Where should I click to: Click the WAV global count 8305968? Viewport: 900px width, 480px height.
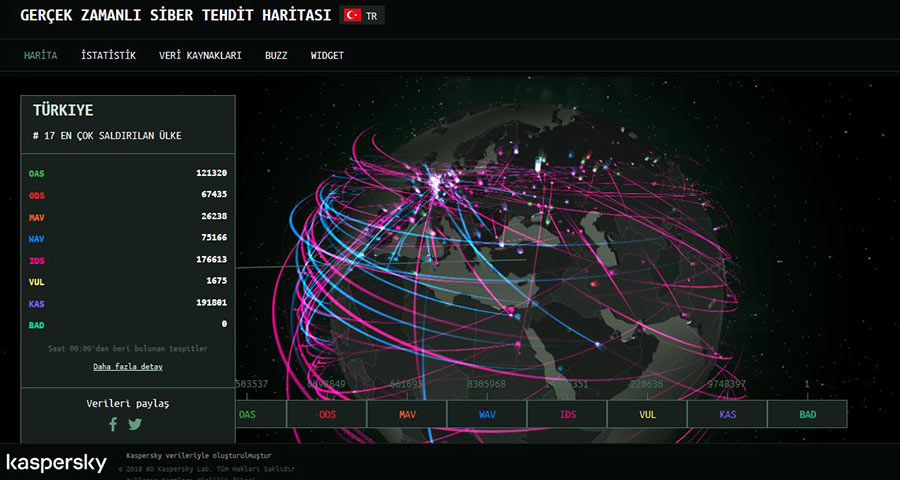pos(486,384)
